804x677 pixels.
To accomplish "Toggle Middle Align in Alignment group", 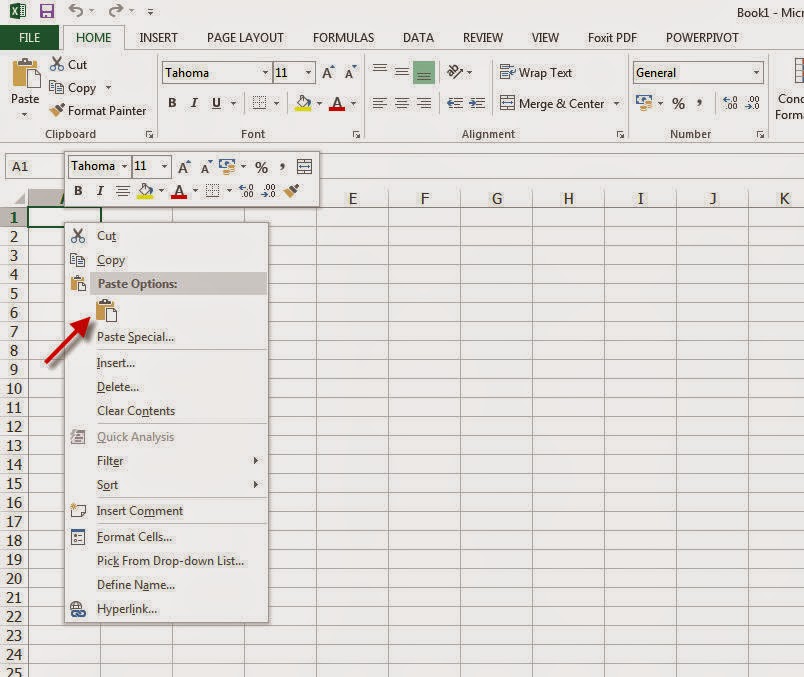I will [x=401, y=72].
